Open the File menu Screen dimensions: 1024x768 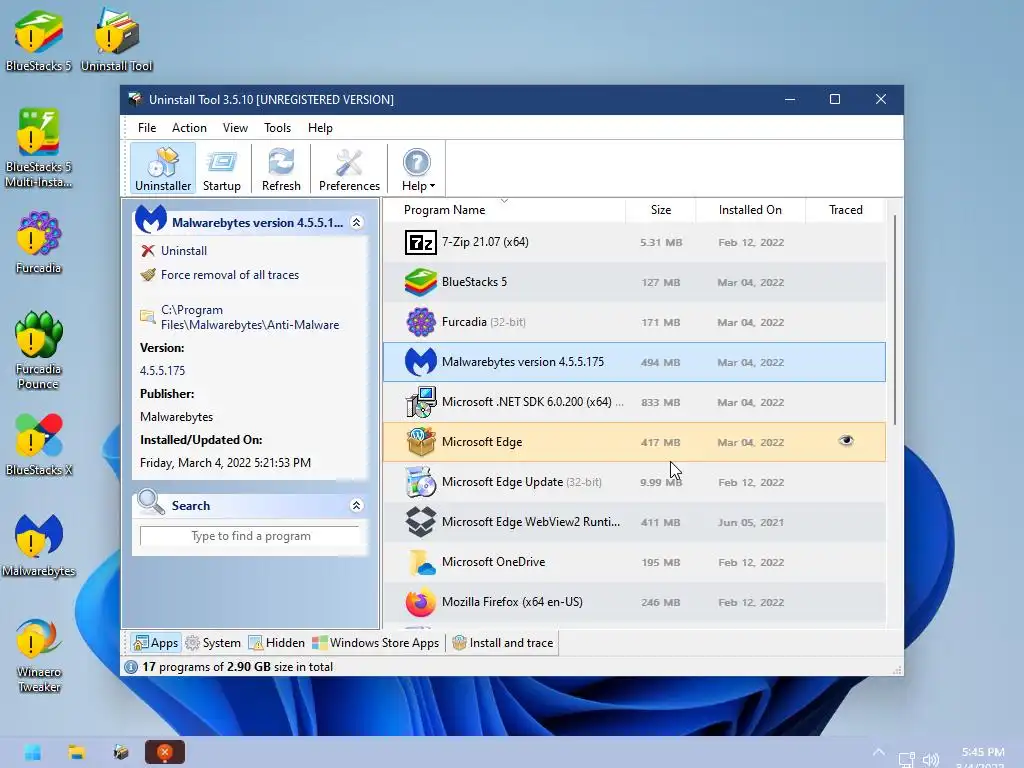pyautogui.click(x=147, y=128)
